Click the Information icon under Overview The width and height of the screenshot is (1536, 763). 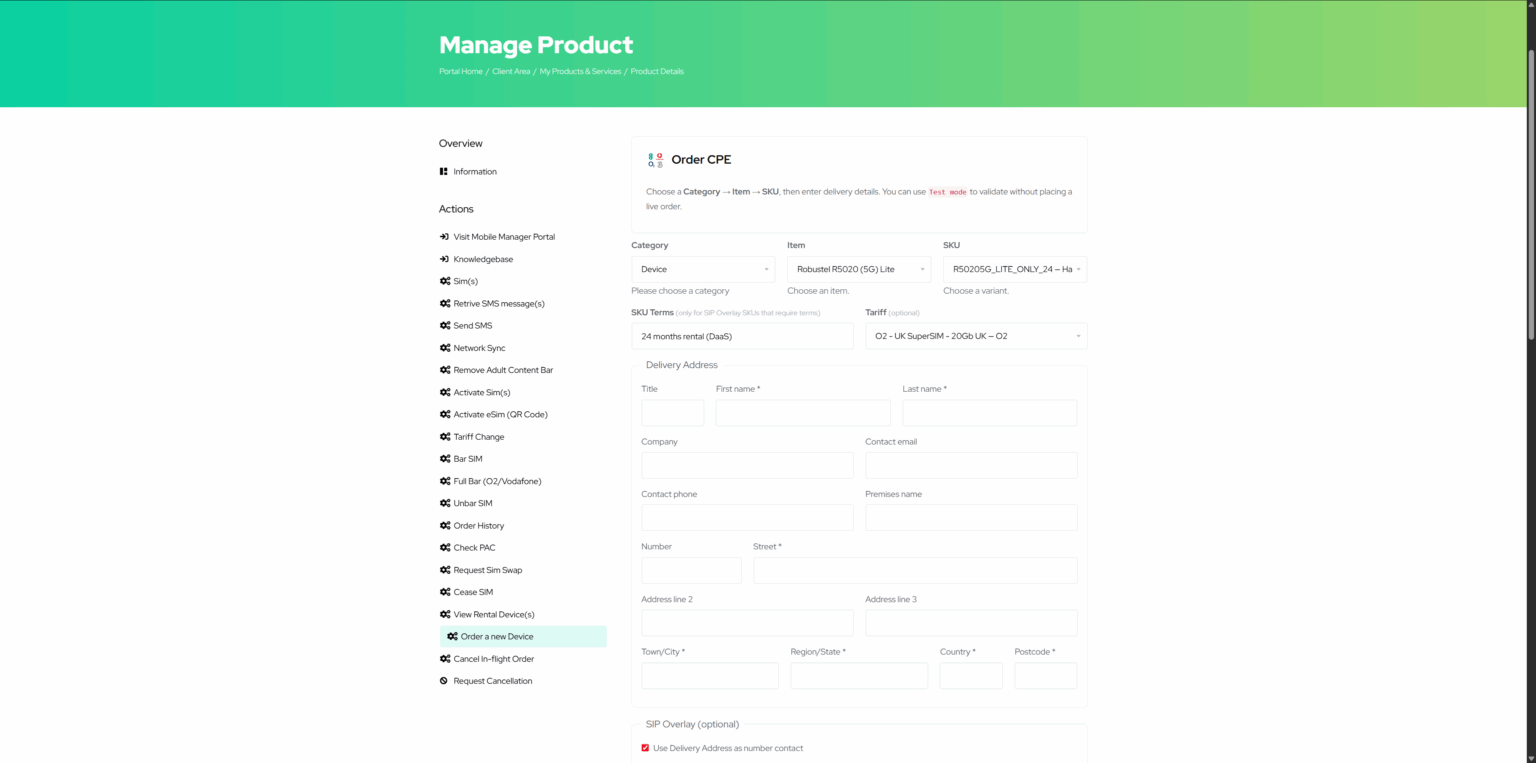pos(443,171)
